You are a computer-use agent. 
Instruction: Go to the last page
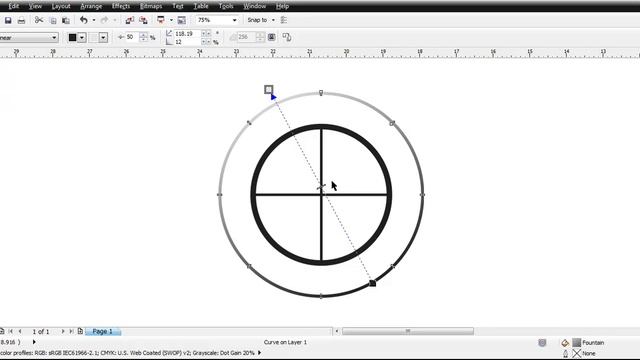71,331
